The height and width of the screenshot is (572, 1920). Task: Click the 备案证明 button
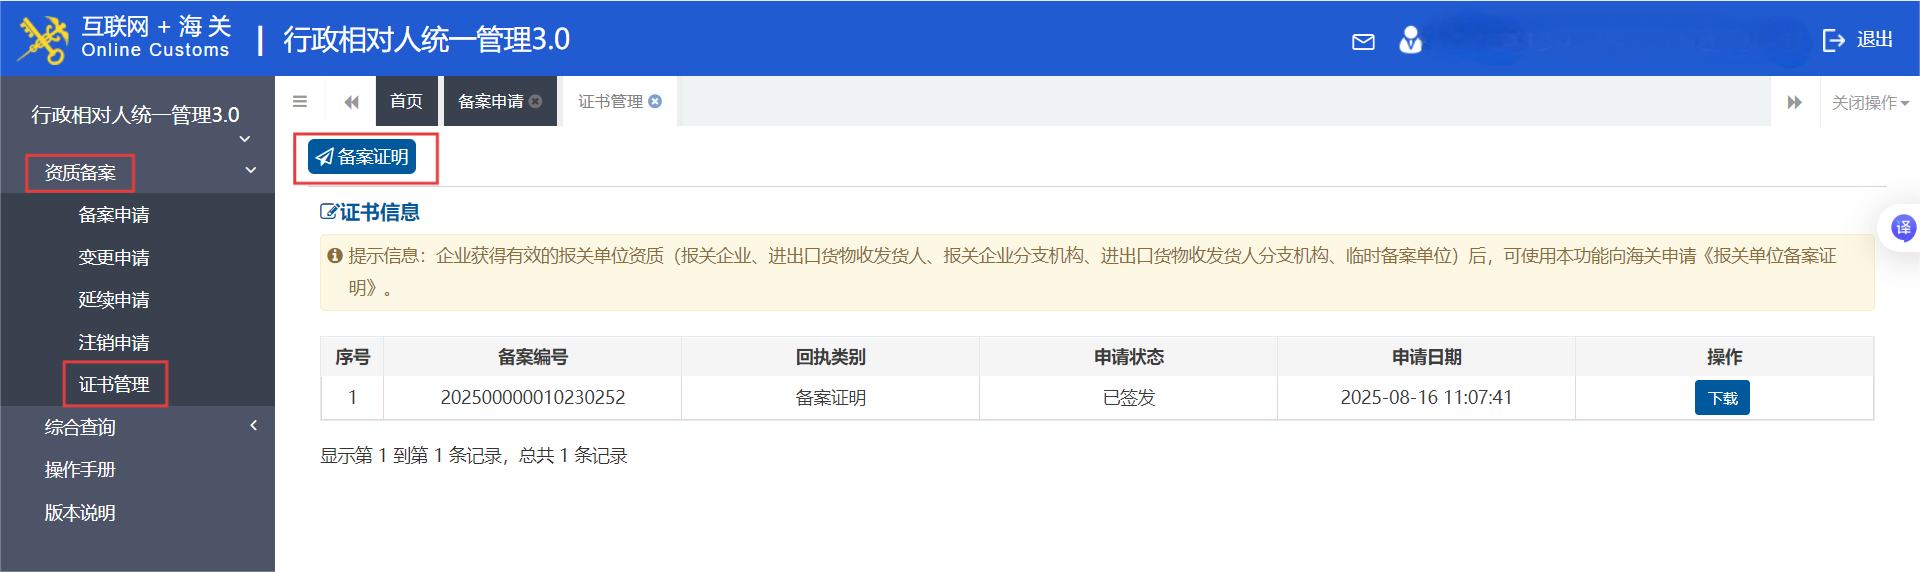point(362,157)
